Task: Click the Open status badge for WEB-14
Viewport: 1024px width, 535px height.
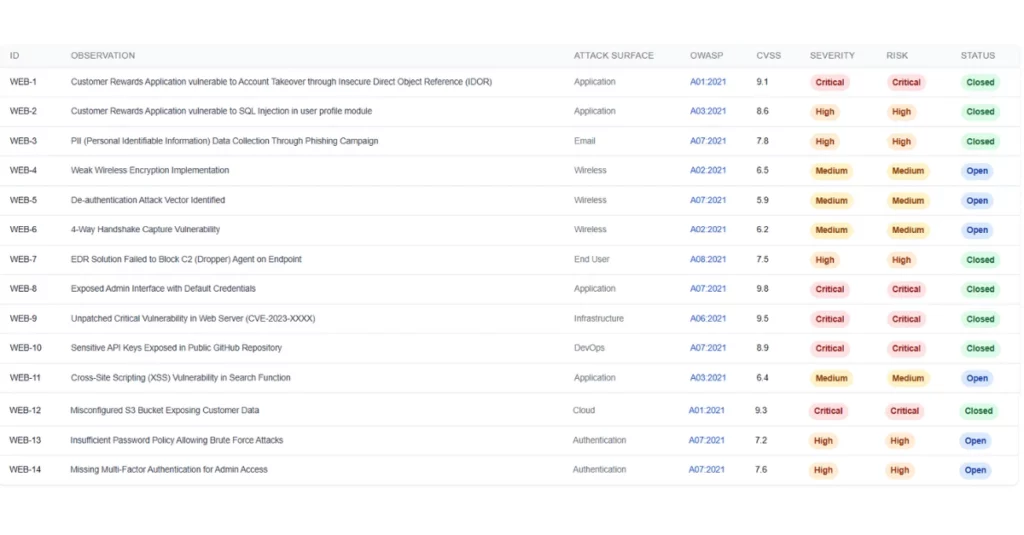Action: (975, 470)
